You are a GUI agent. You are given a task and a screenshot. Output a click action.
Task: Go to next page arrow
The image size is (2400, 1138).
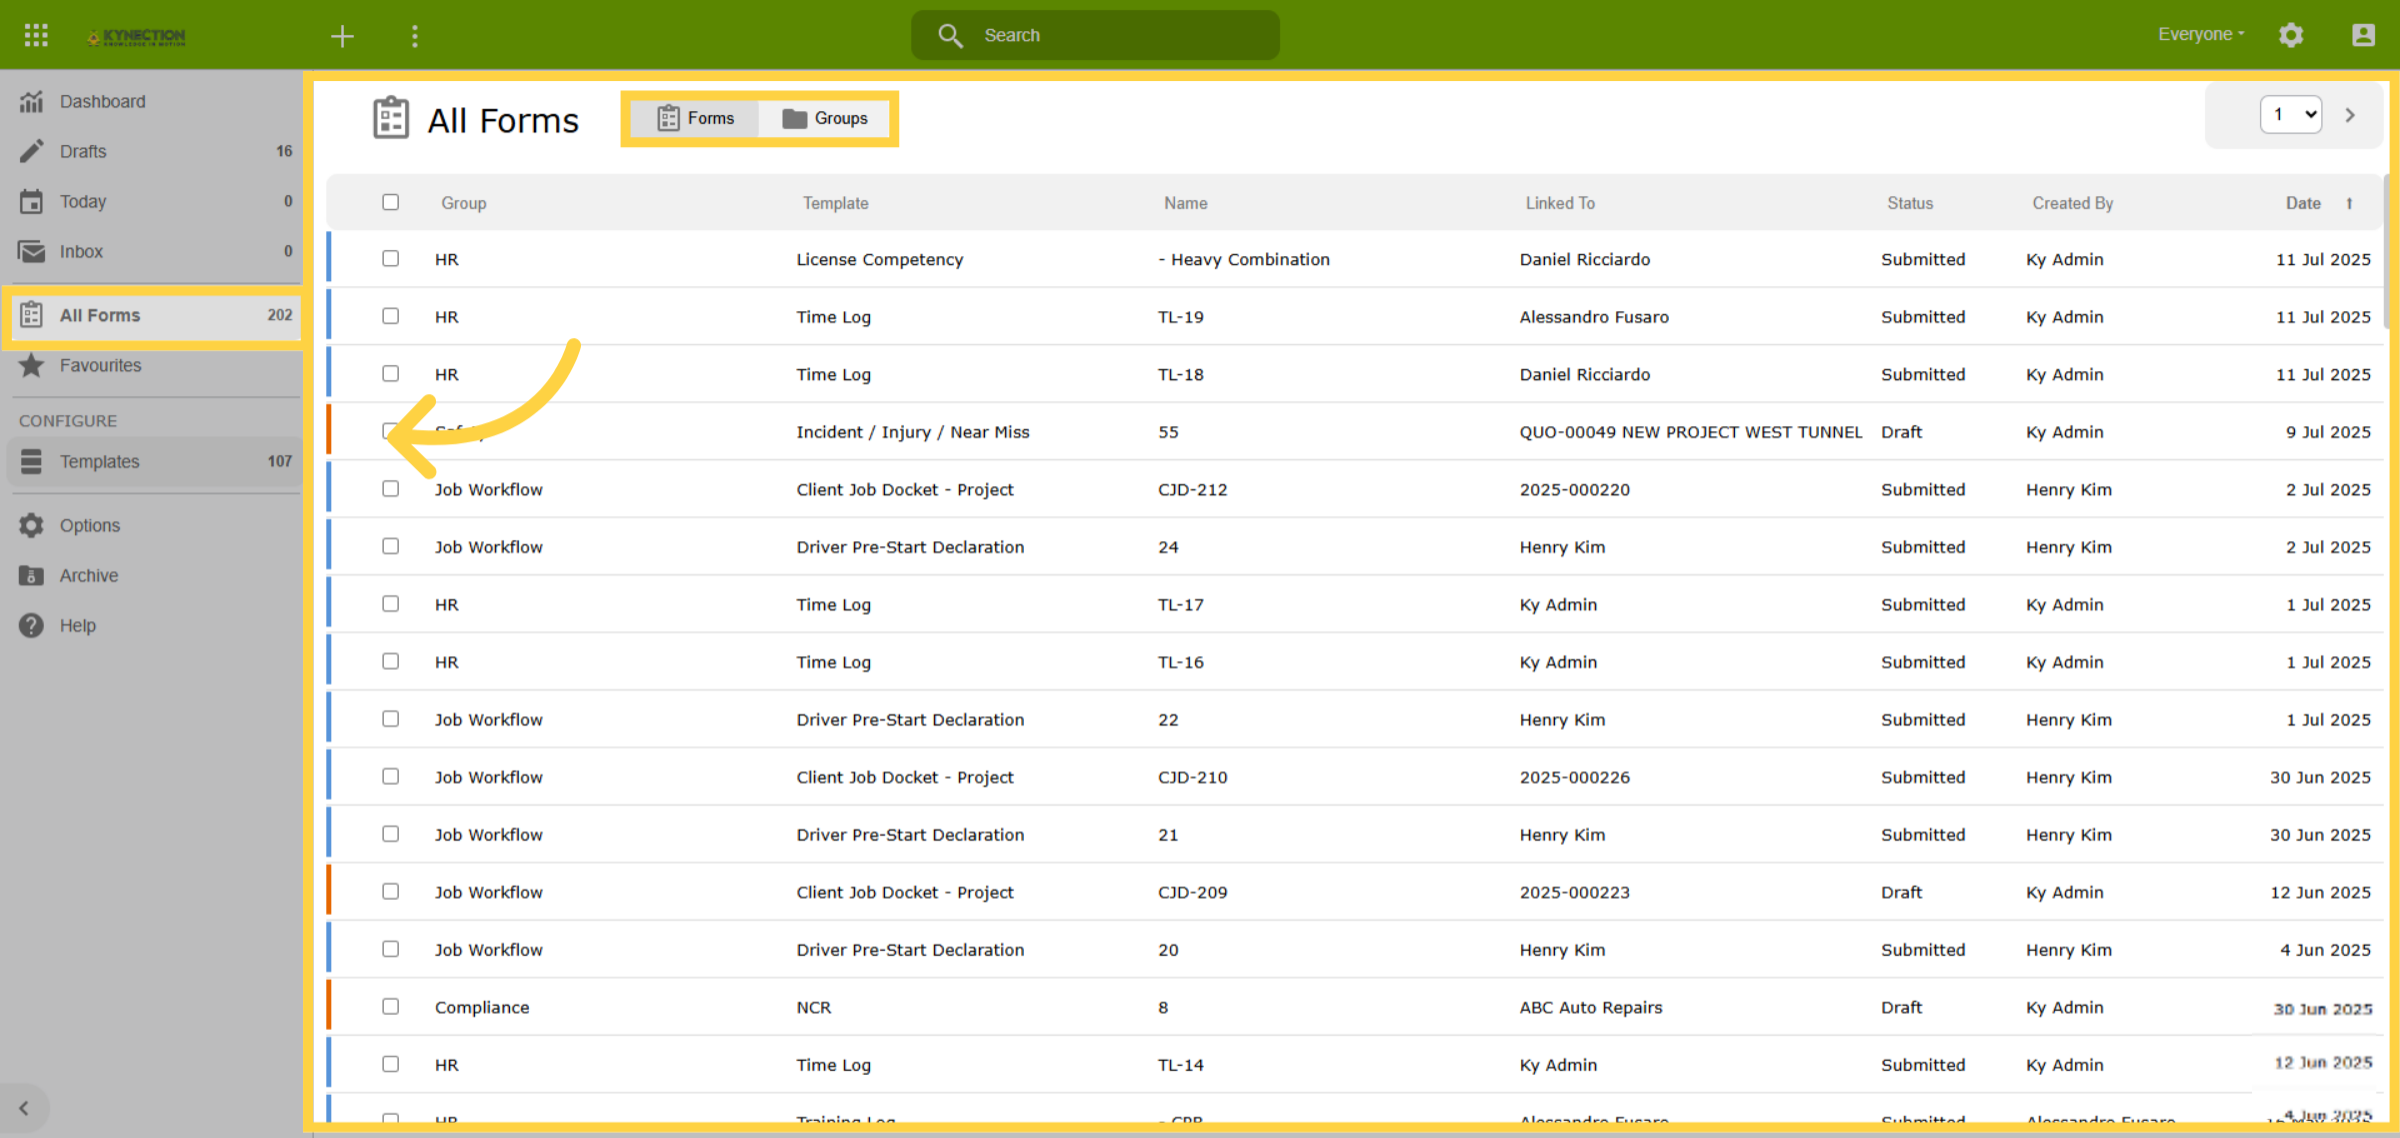(2350, 115)
